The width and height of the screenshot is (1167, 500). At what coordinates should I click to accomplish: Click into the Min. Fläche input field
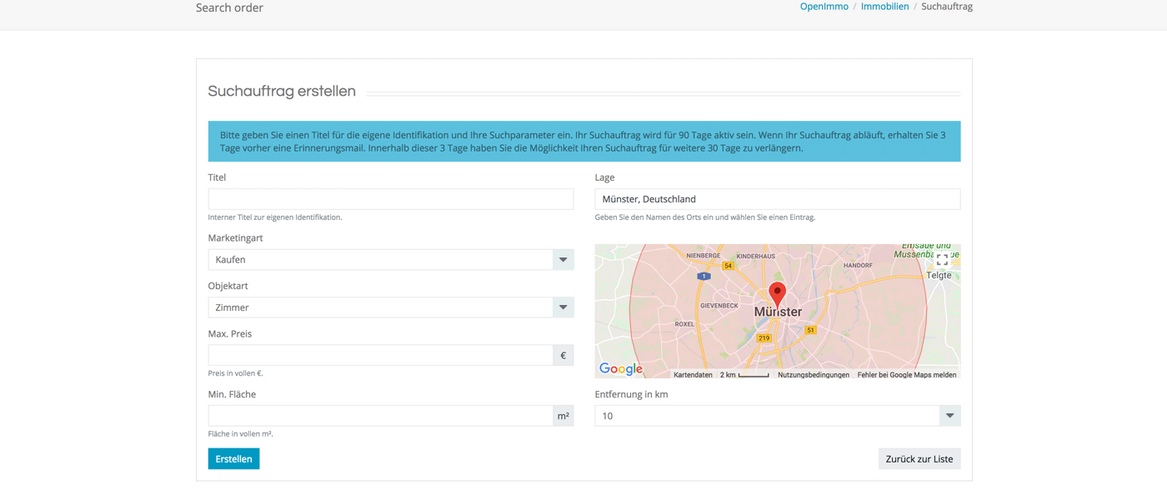(x=380, y=415)
